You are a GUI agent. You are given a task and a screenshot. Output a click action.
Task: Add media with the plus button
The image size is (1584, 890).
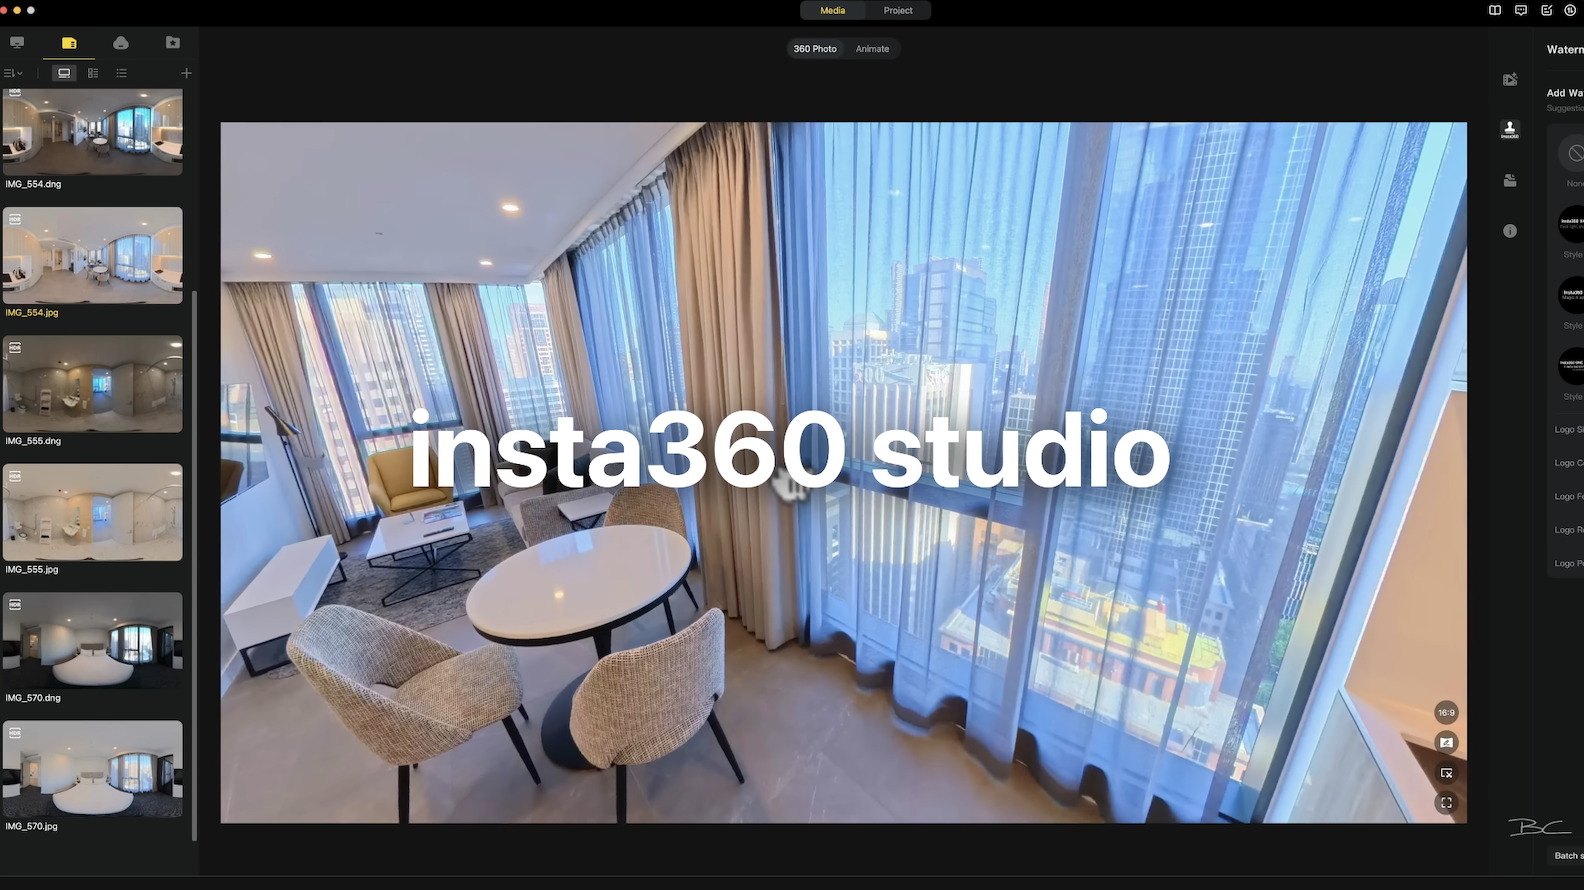[186, 73]
